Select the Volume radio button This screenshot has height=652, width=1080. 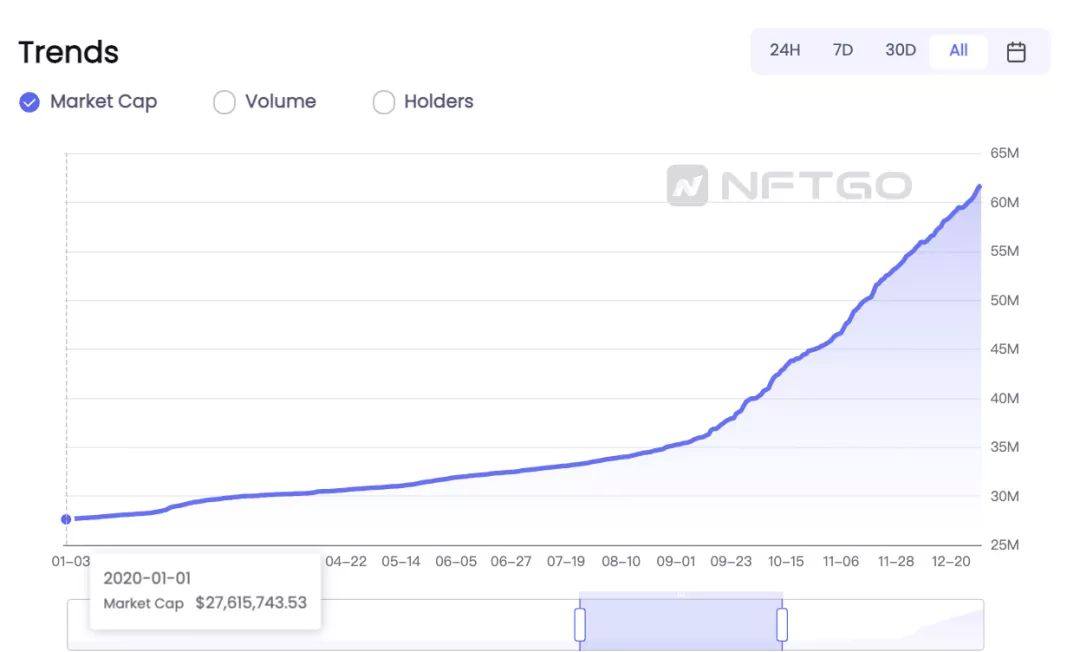click(x=224, y=101)
